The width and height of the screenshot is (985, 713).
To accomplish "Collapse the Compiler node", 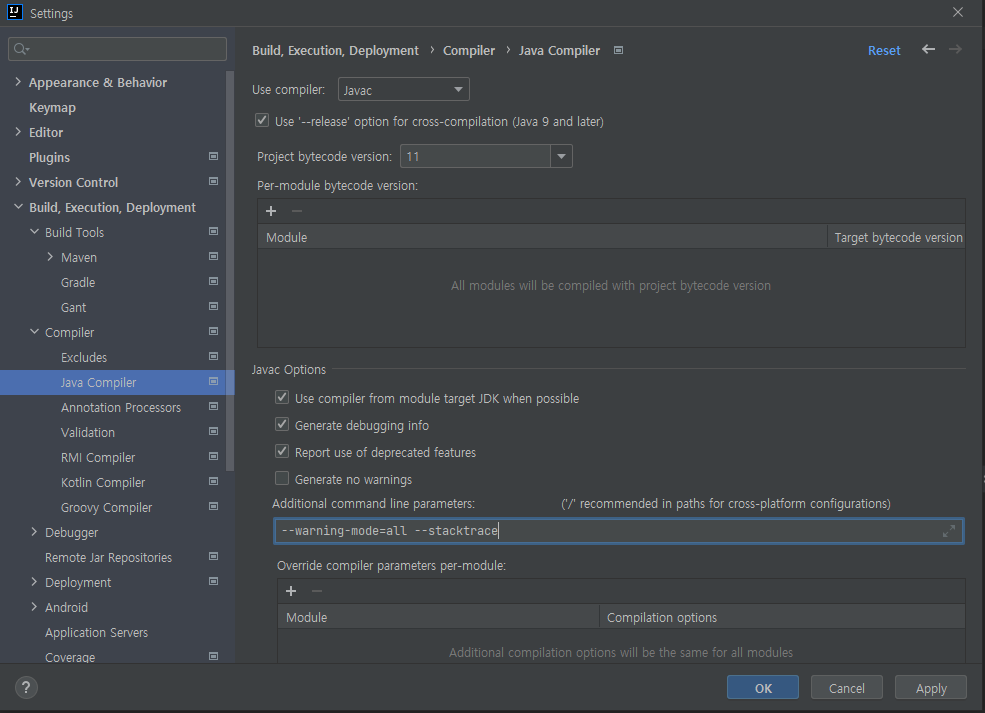I will pos(34,332).
